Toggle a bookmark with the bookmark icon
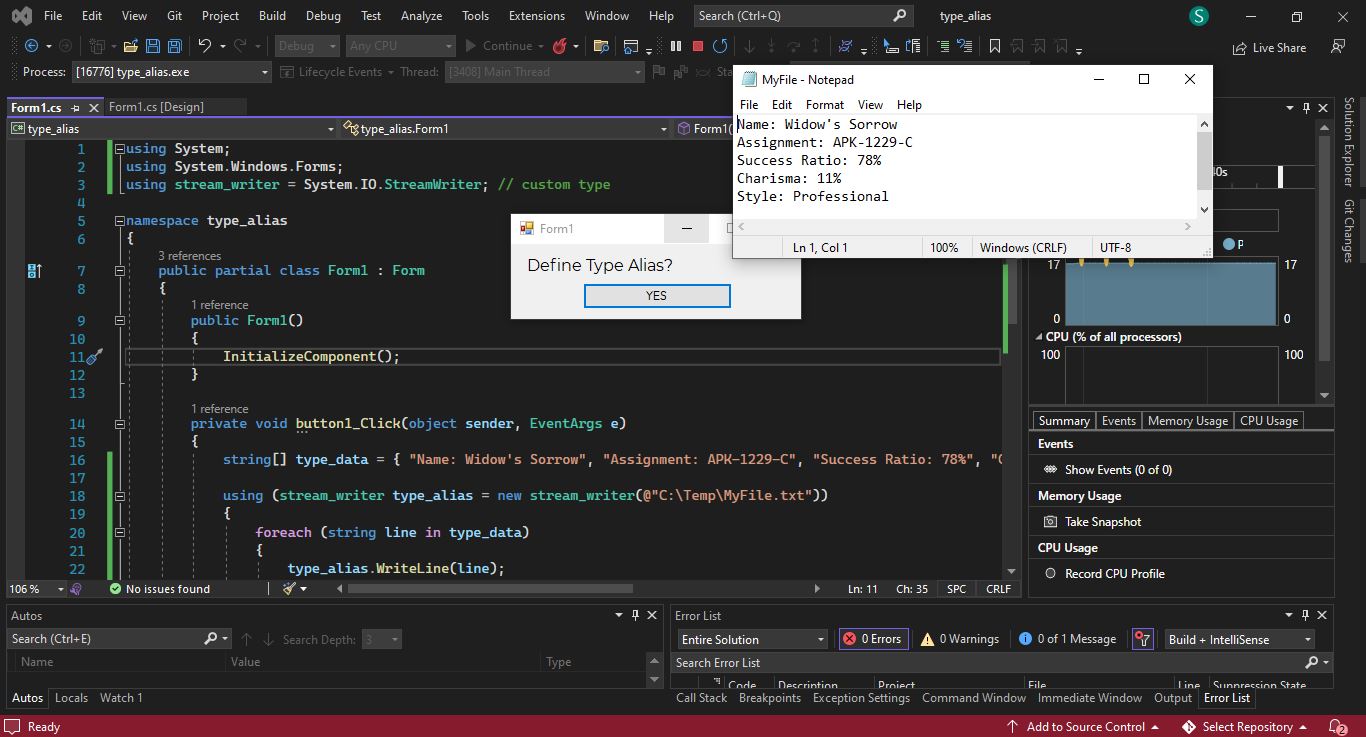Viewport: 1366px width, 737px height. pos(994,46)
